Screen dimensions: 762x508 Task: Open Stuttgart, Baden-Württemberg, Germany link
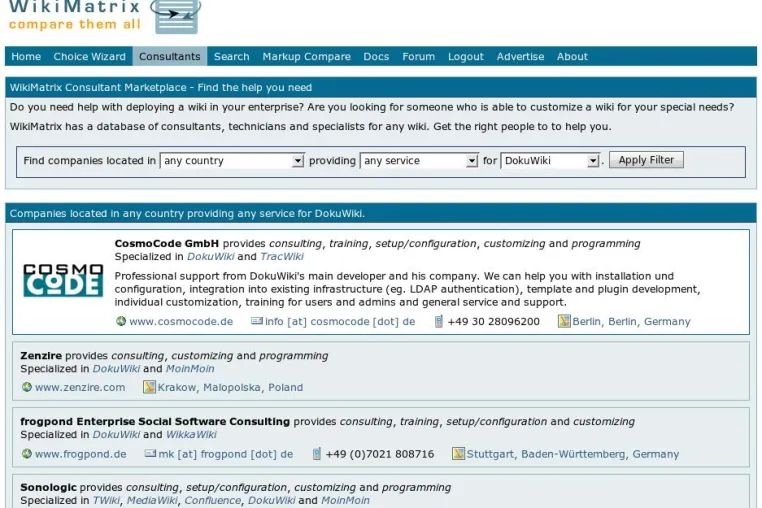[x=573, y=454]
